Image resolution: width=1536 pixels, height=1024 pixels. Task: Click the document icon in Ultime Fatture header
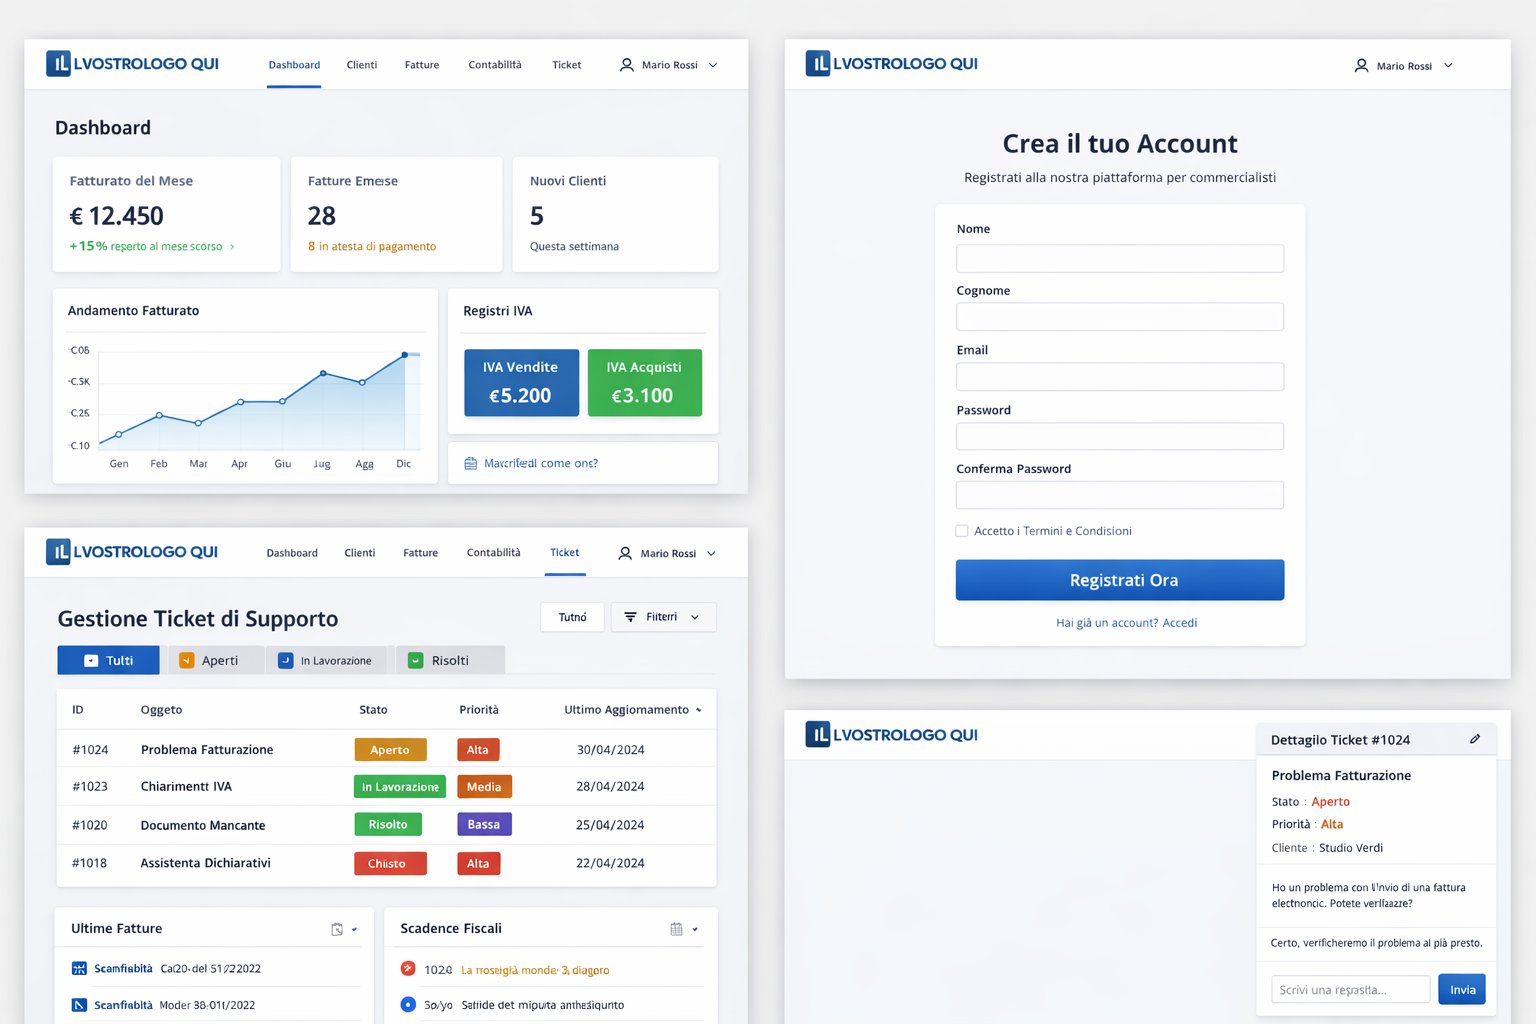pos(336,928)
